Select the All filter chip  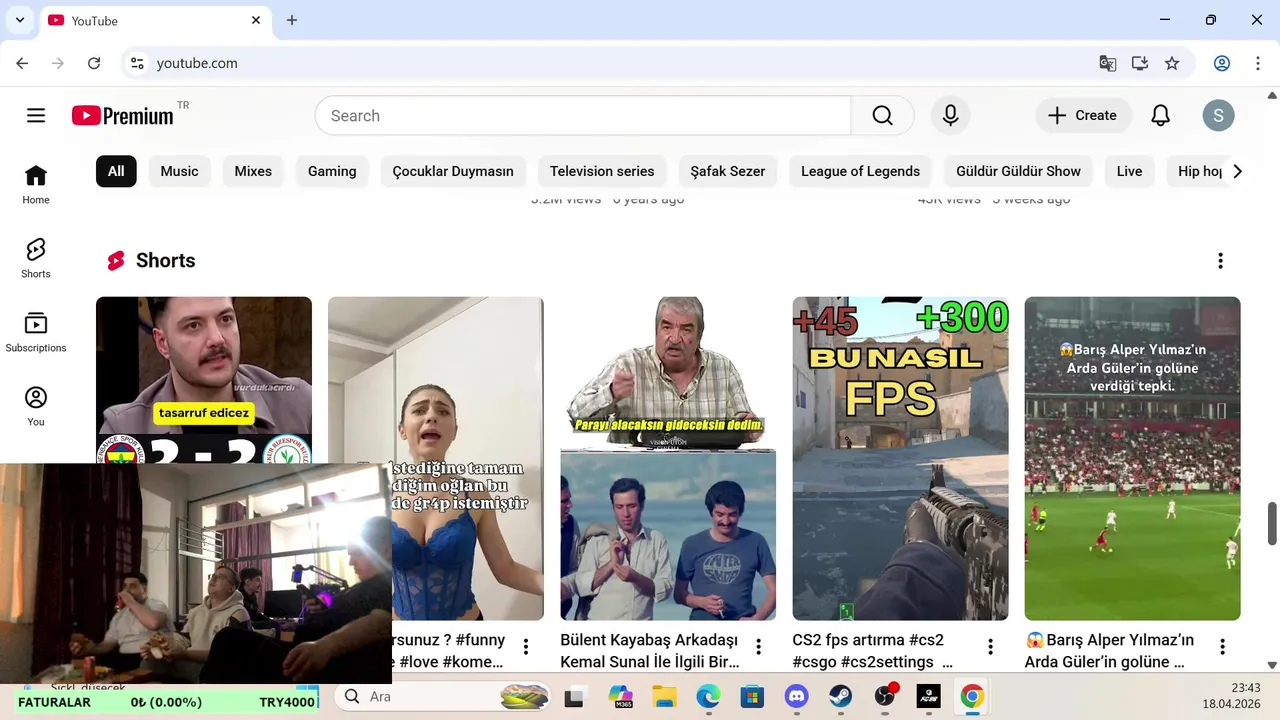tap(116, 171)
